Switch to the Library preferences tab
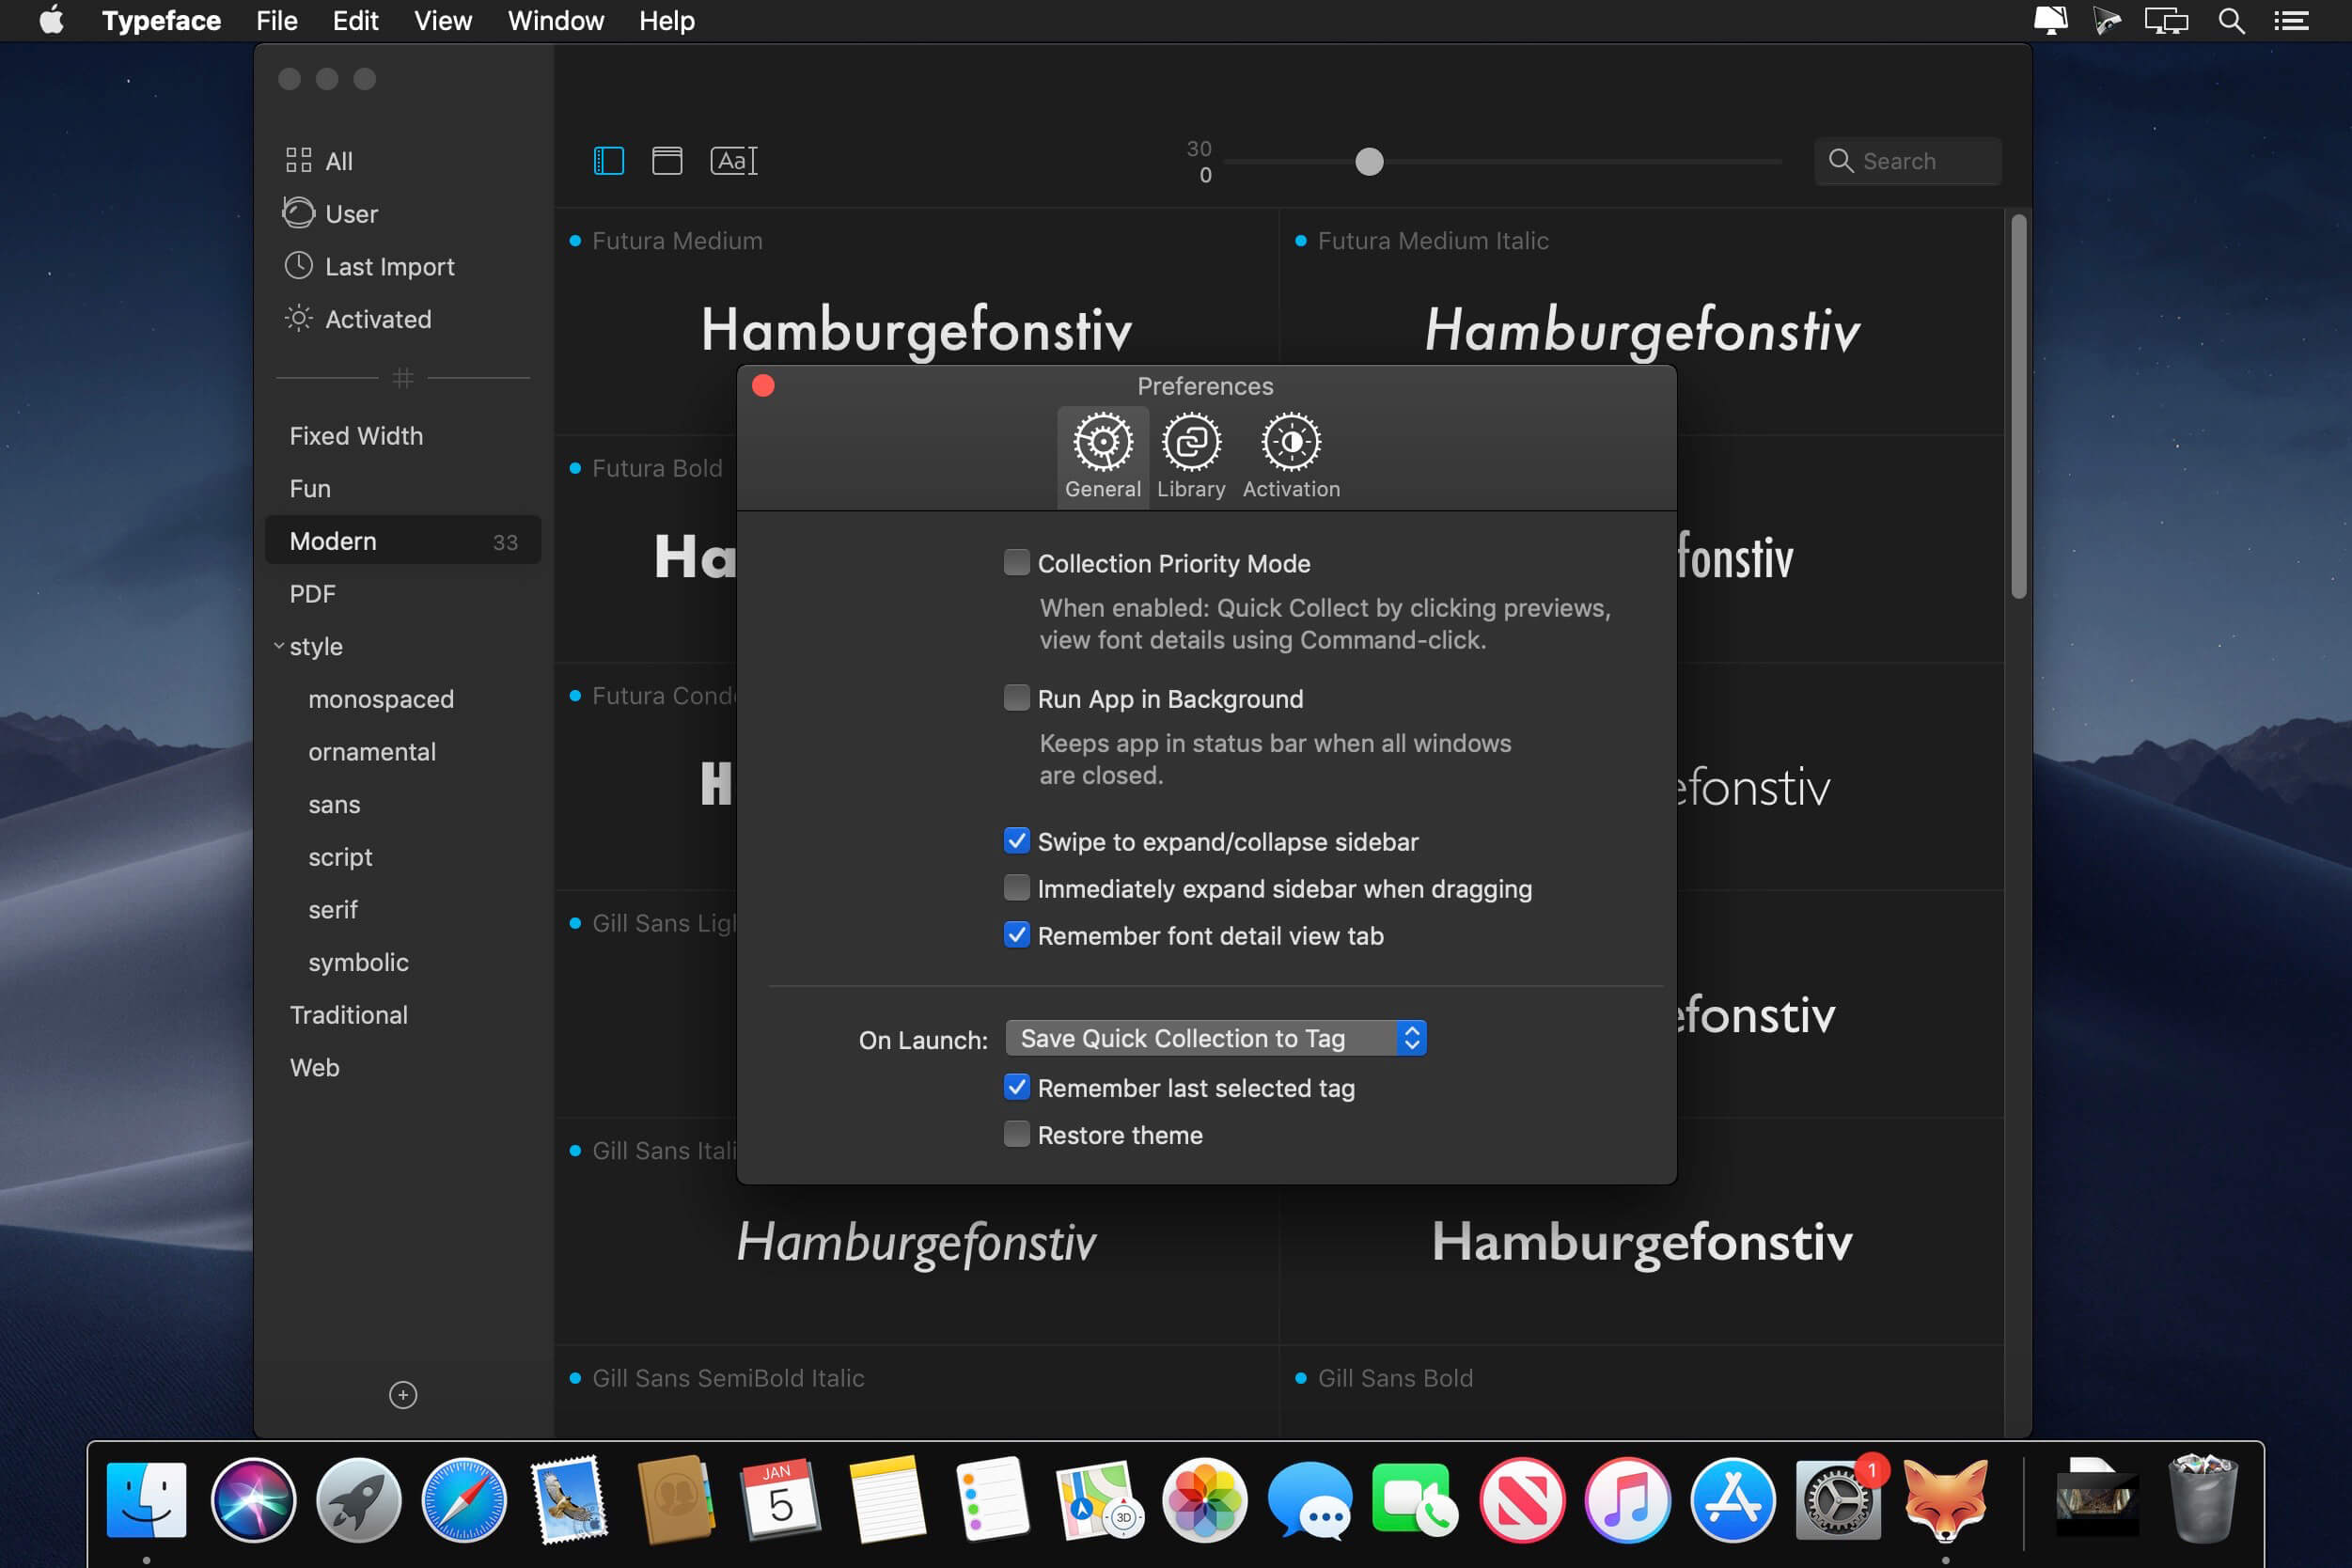Viewport: 2352px width, 1568px height. [x=1191, y=456]
